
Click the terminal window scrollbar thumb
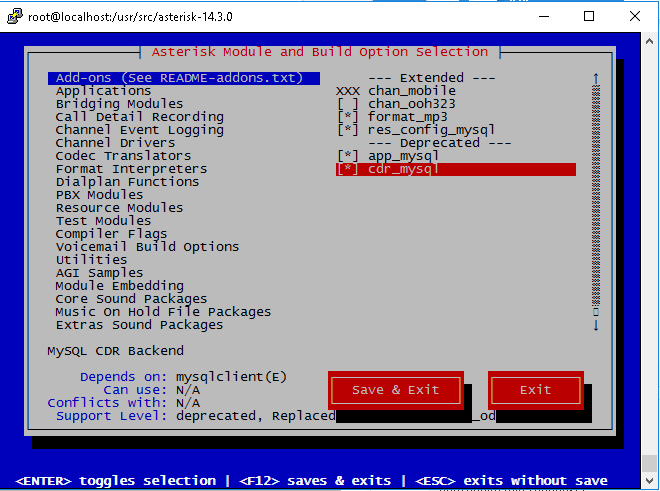(x=649, y=464)
